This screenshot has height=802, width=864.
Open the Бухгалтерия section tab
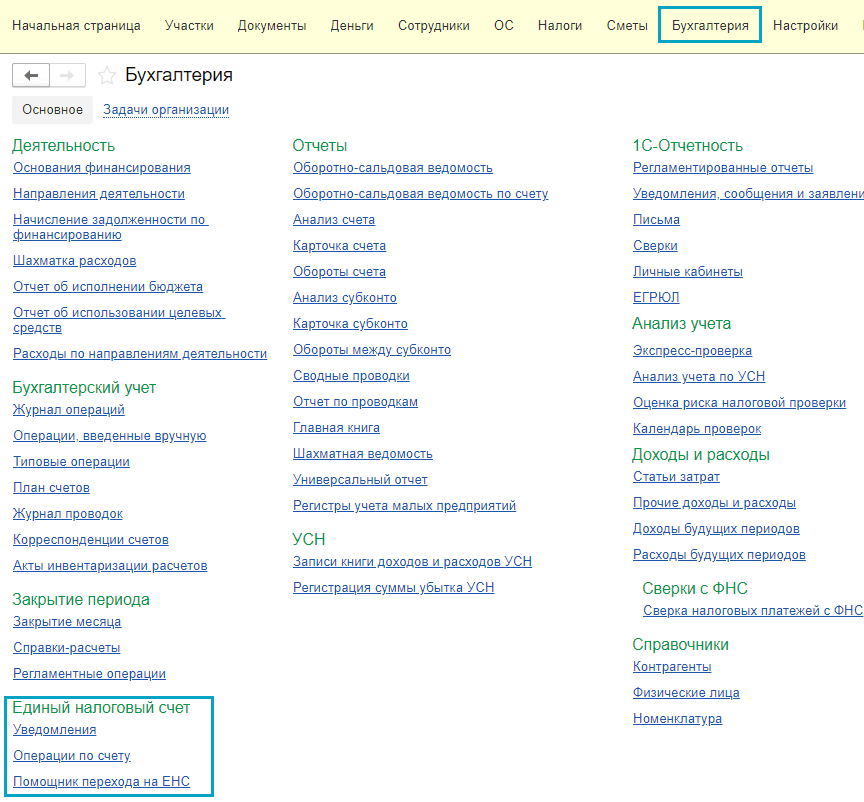point(710,25)
